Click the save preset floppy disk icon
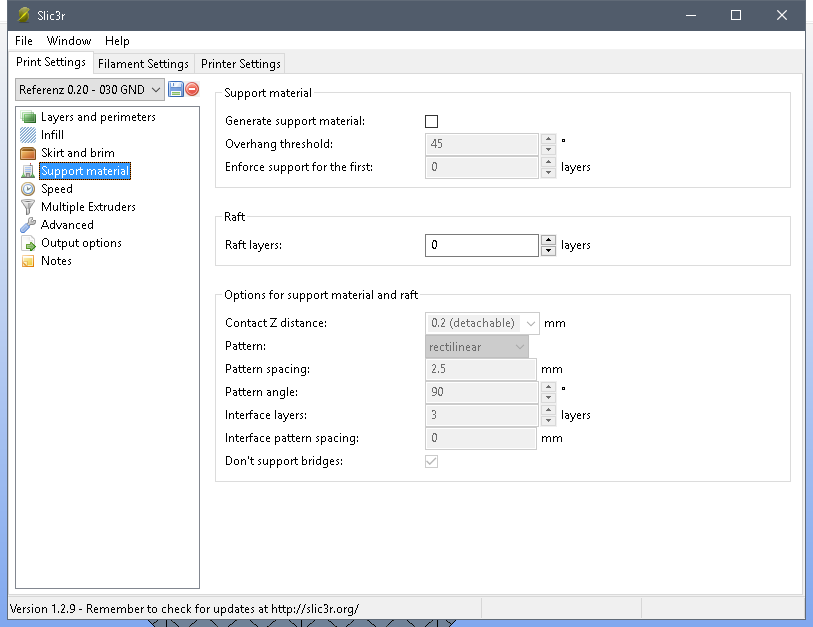Screen dimensions: 813x627 [176, 89]
